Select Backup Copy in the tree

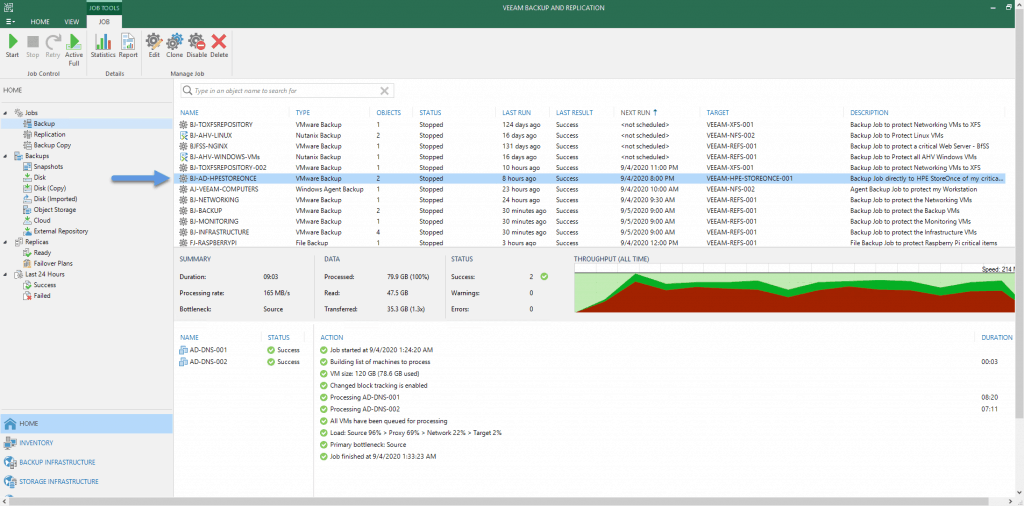point(46,145)
